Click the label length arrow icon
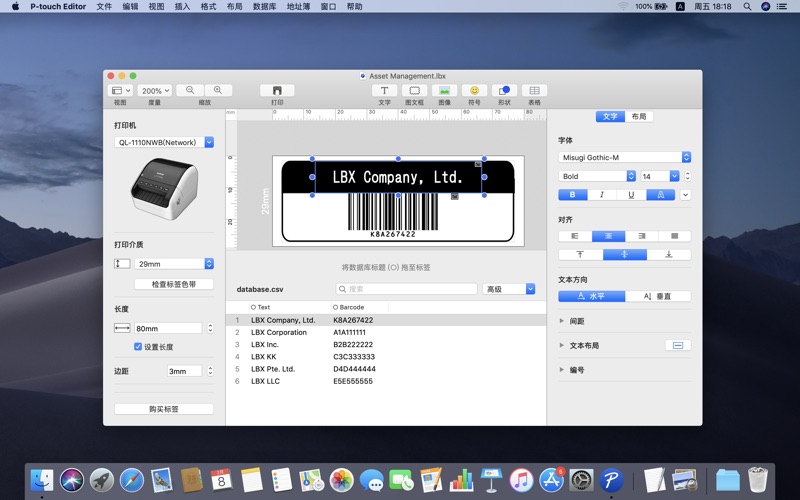The width and height of the screenshot is (800, 500). click(122, 328)
